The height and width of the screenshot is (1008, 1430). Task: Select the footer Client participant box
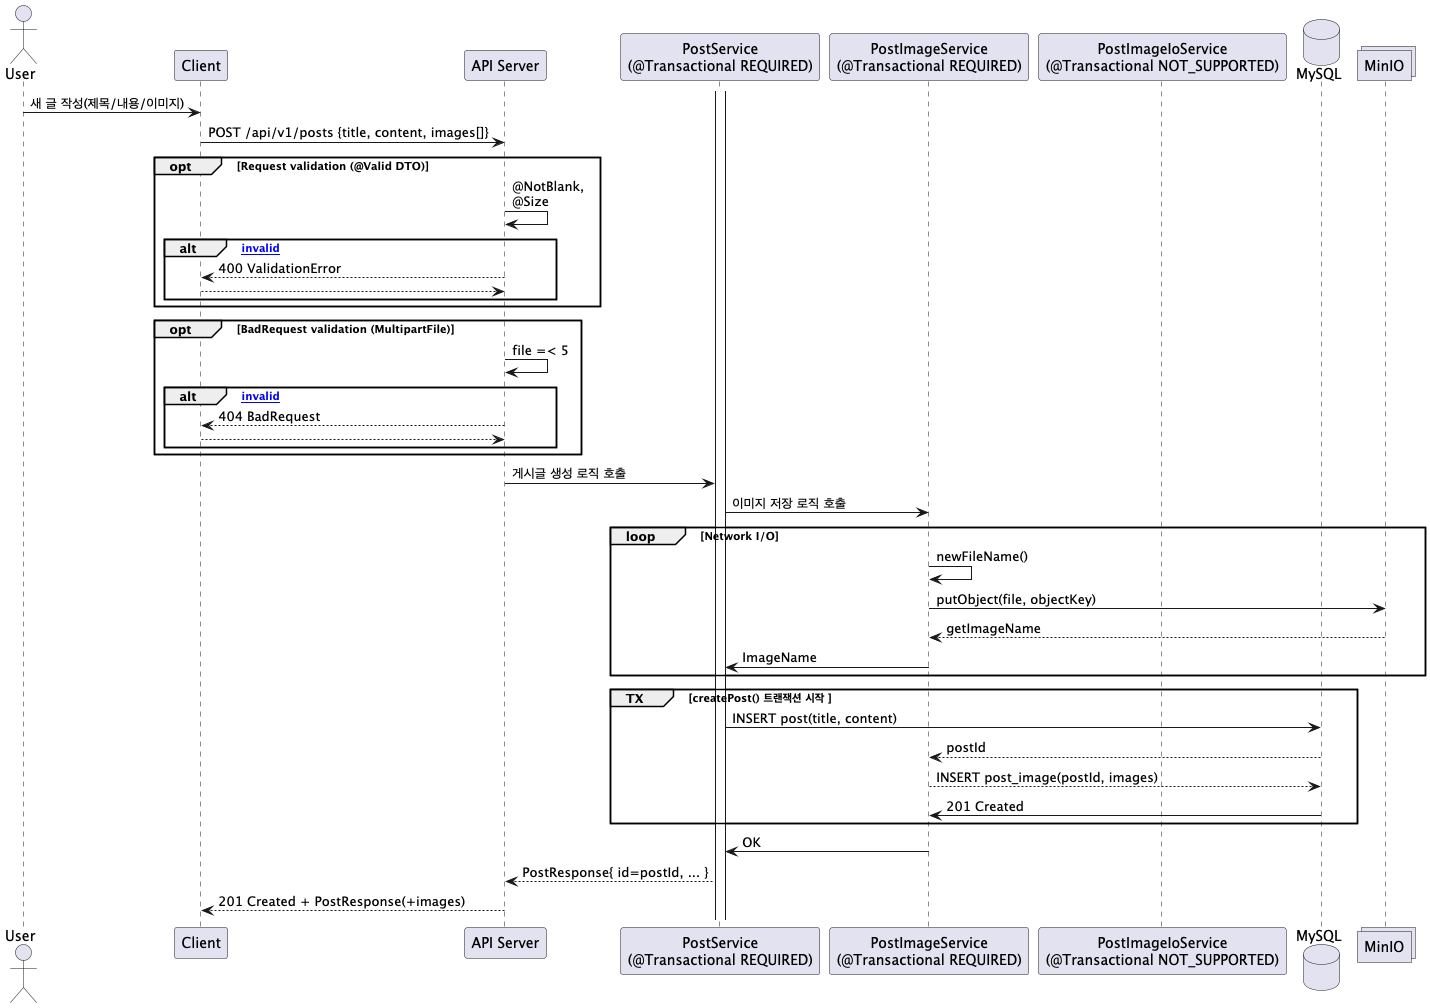[201, 943]
